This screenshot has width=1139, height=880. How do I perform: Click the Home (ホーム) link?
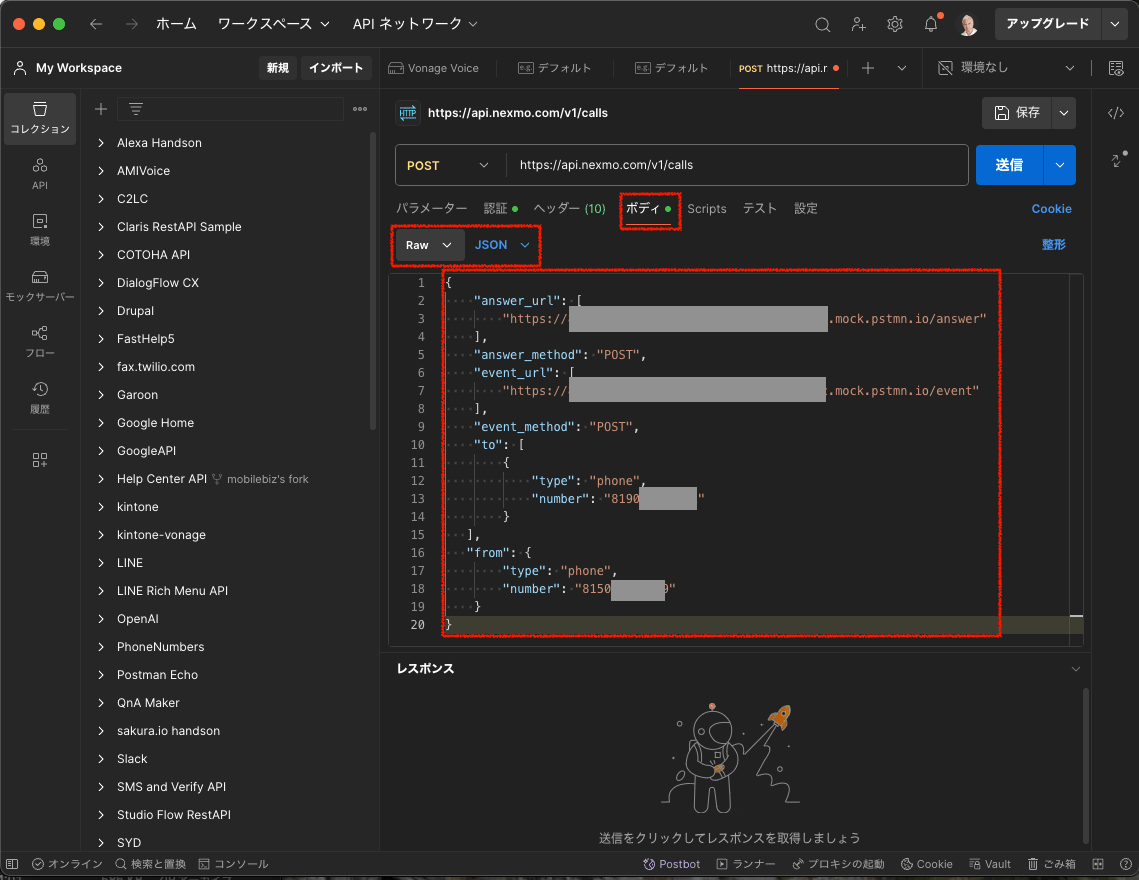coord(177,24)
